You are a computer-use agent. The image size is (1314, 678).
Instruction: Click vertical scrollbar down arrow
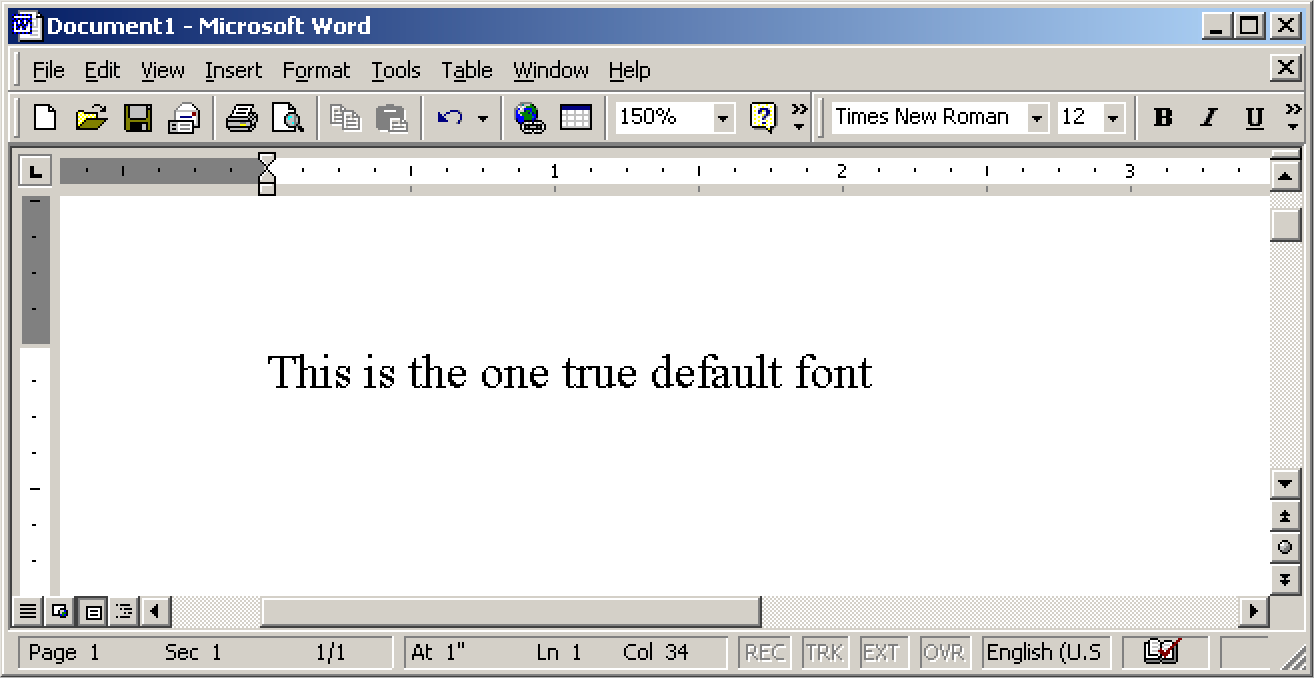1285,484
